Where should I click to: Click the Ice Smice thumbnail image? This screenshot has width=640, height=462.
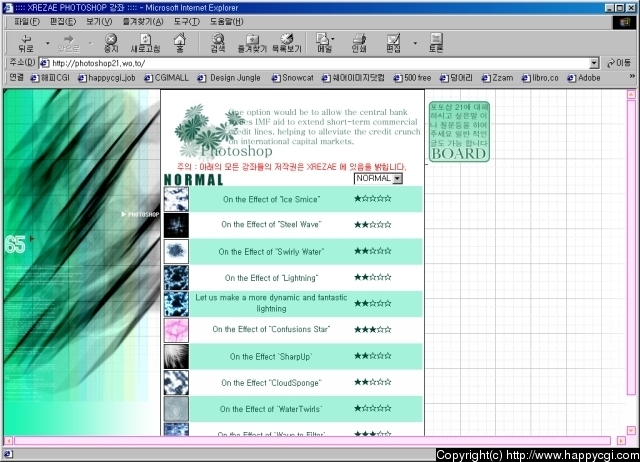coord(176,199)
